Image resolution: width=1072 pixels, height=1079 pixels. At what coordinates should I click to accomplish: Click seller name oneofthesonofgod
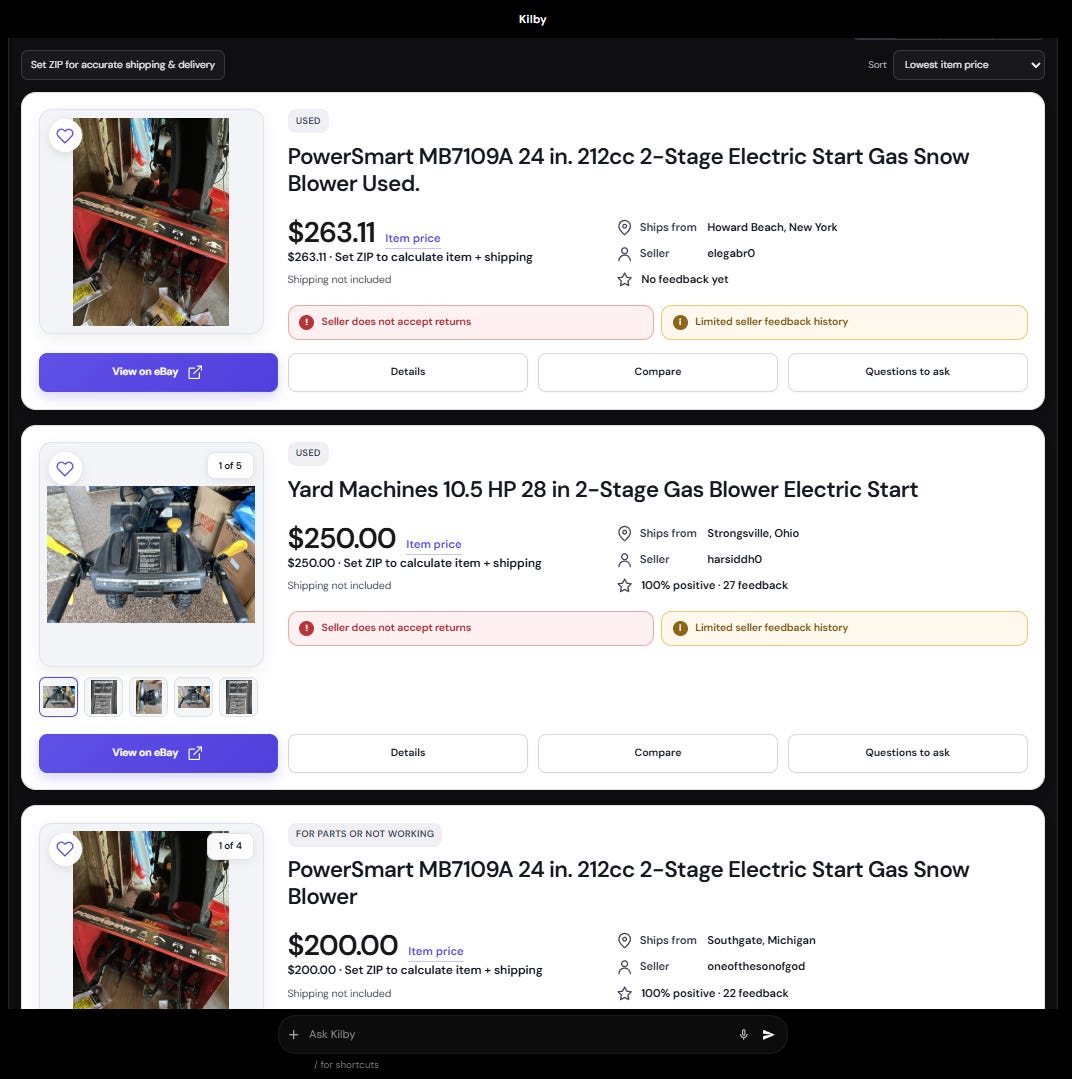pyautogui.click(x=755, y=966)
